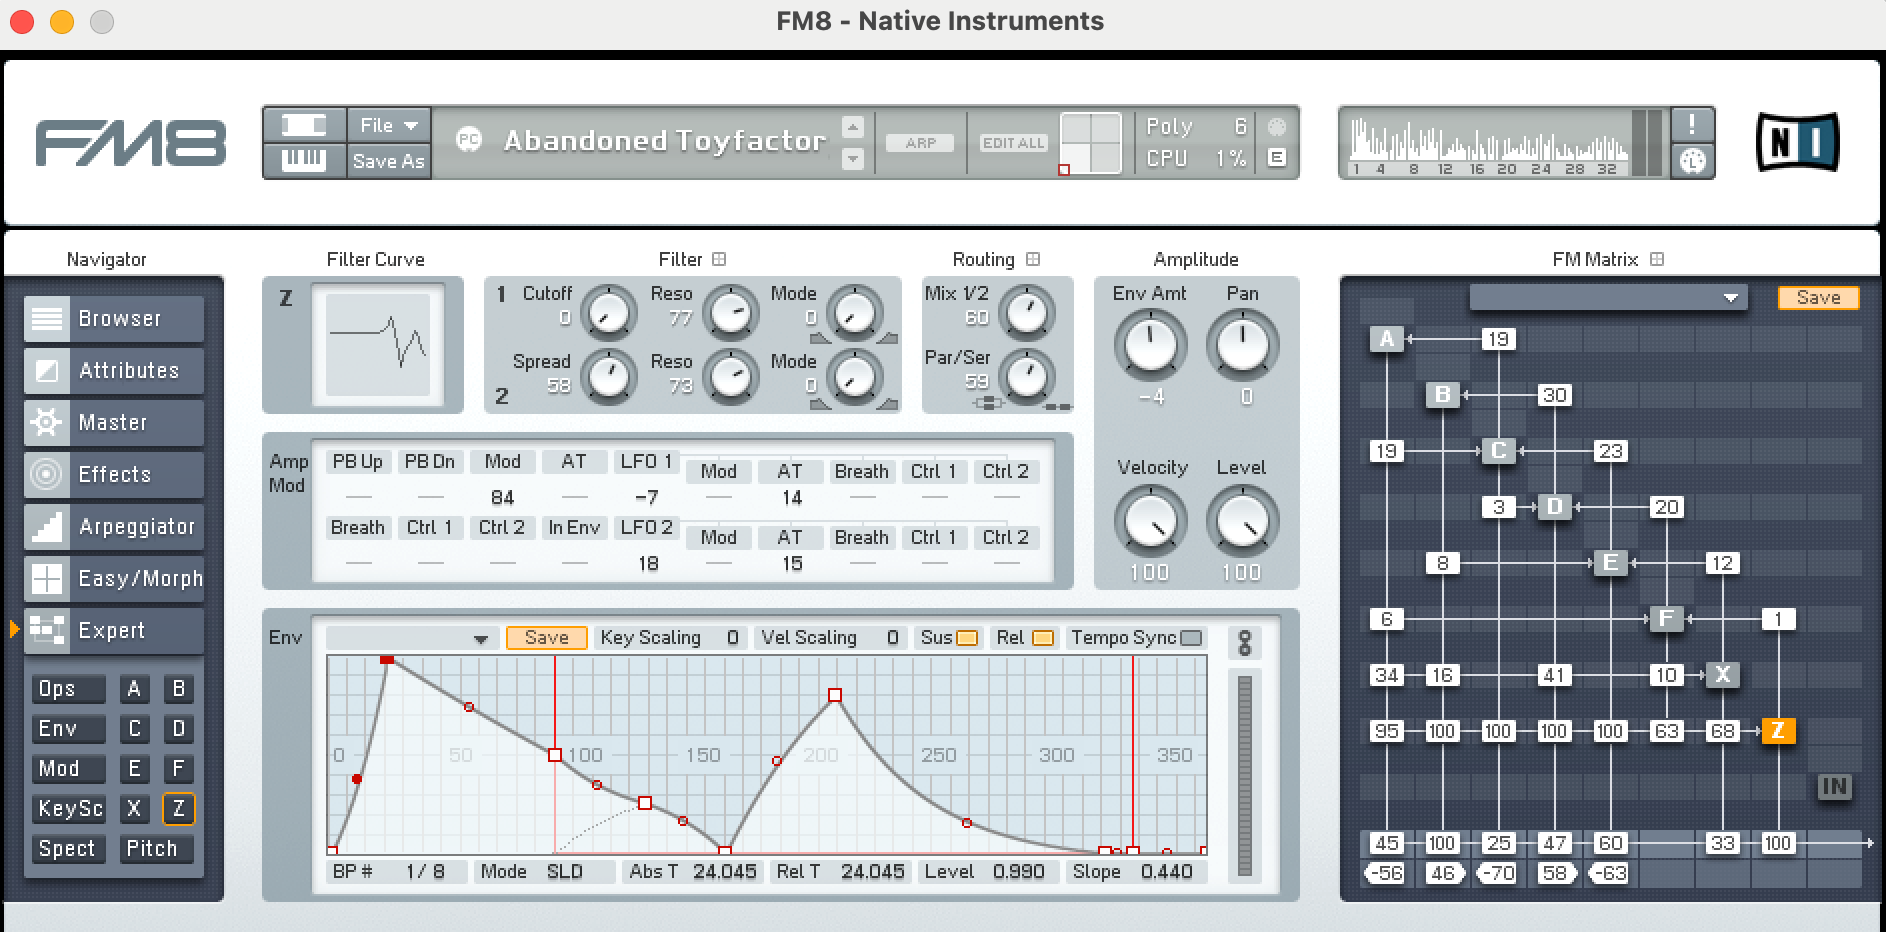Screen dimensions: 1886x932
Task: Select operator Z in the FM Matrix
Action: [x=1778, y=731]
